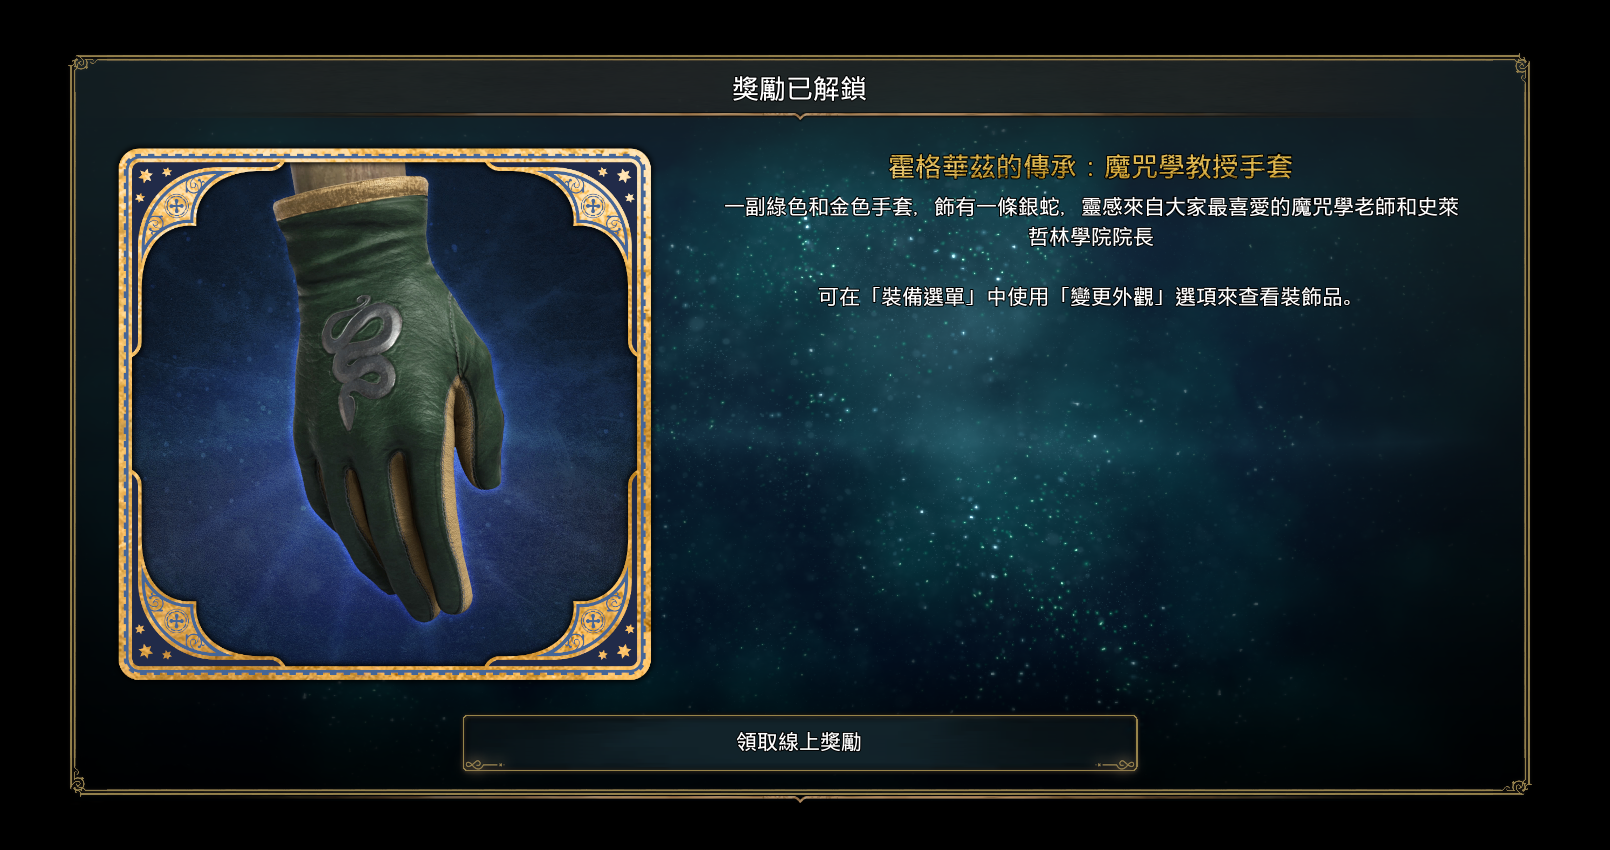1610x850 pixels.
Task: Click the notch pointer on the dialog's bottom border
Action: coord(800,799)
